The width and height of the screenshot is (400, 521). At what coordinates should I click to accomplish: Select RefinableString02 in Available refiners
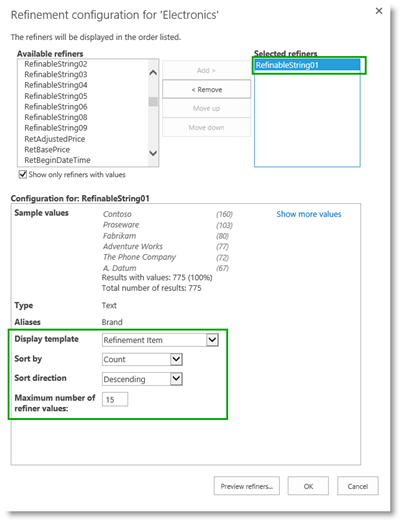pos(56,64)
